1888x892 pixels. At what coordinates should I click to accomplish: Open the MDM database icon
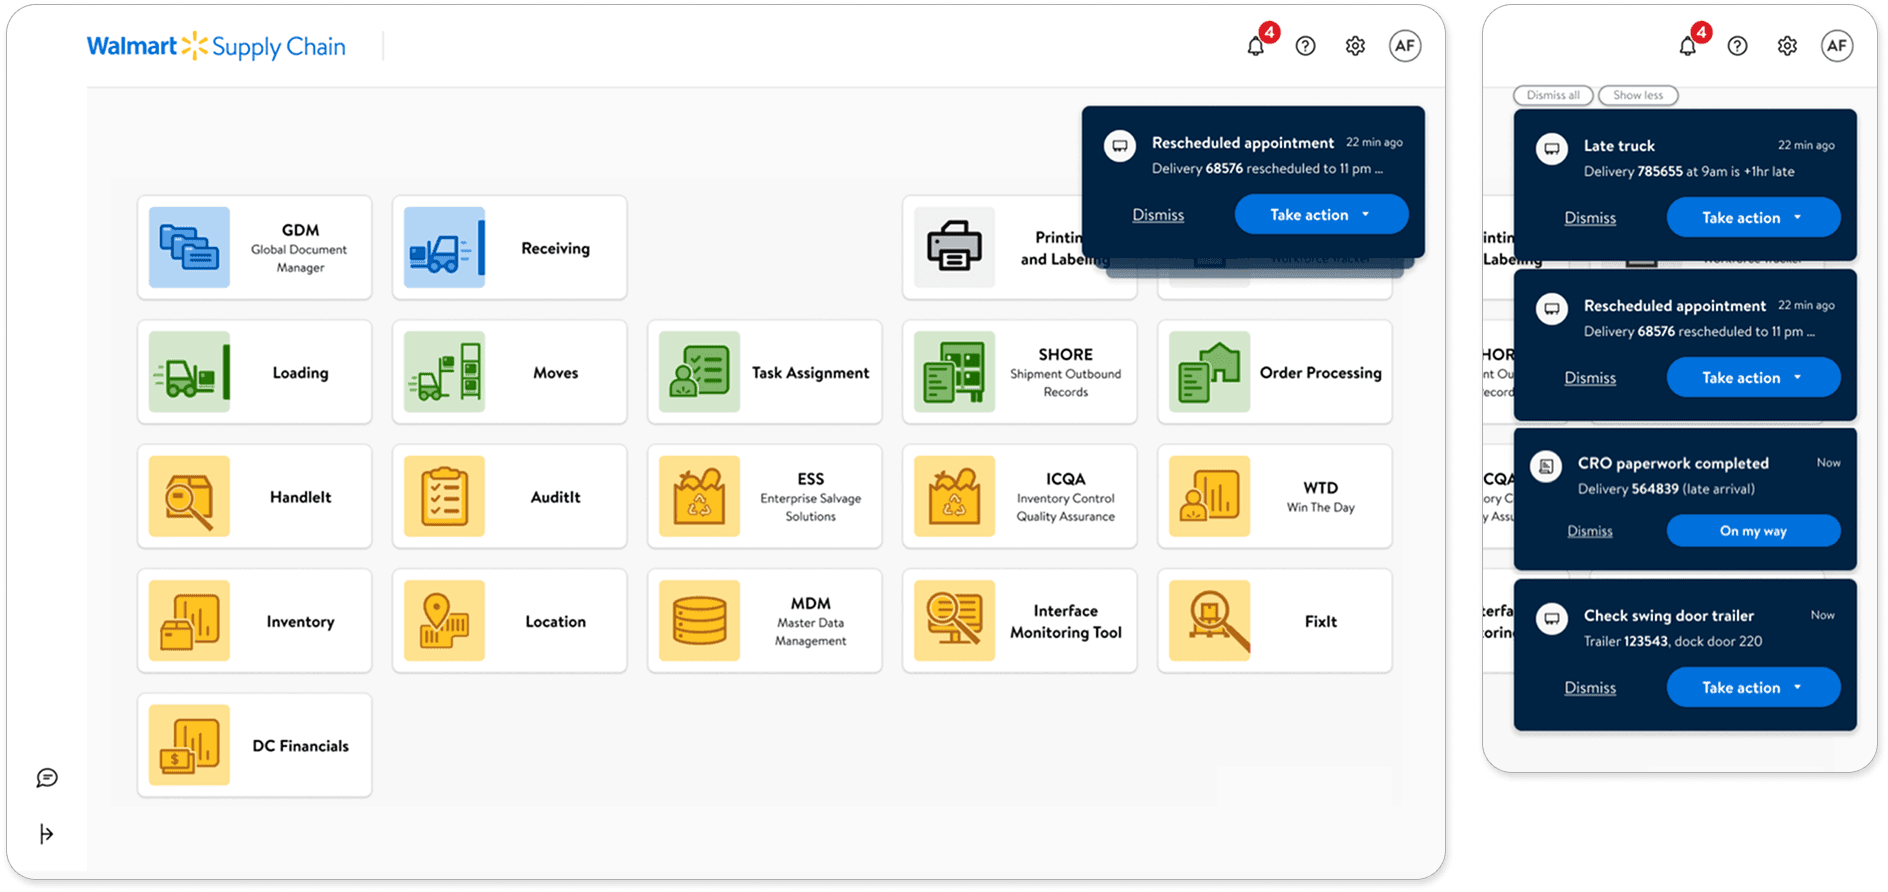699,621
